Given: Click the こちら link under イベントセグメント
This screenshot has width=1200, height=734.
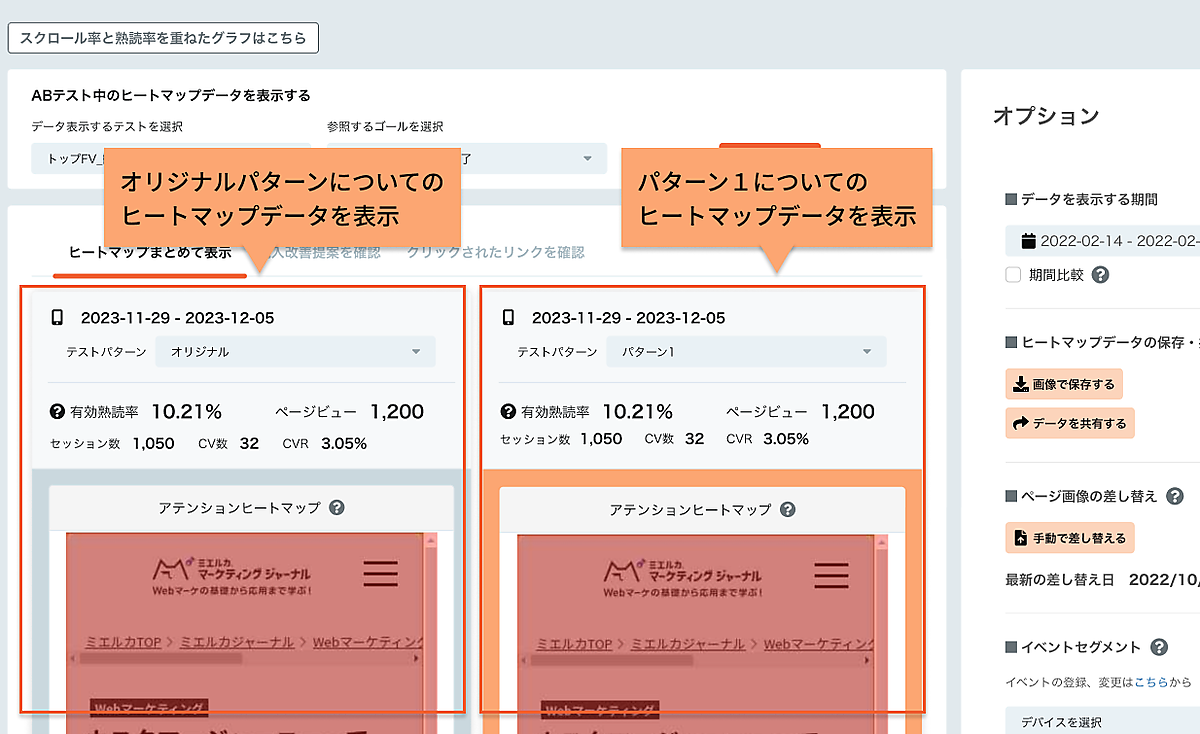Looking at the screenshot, I should click(x=1147, y=682).
